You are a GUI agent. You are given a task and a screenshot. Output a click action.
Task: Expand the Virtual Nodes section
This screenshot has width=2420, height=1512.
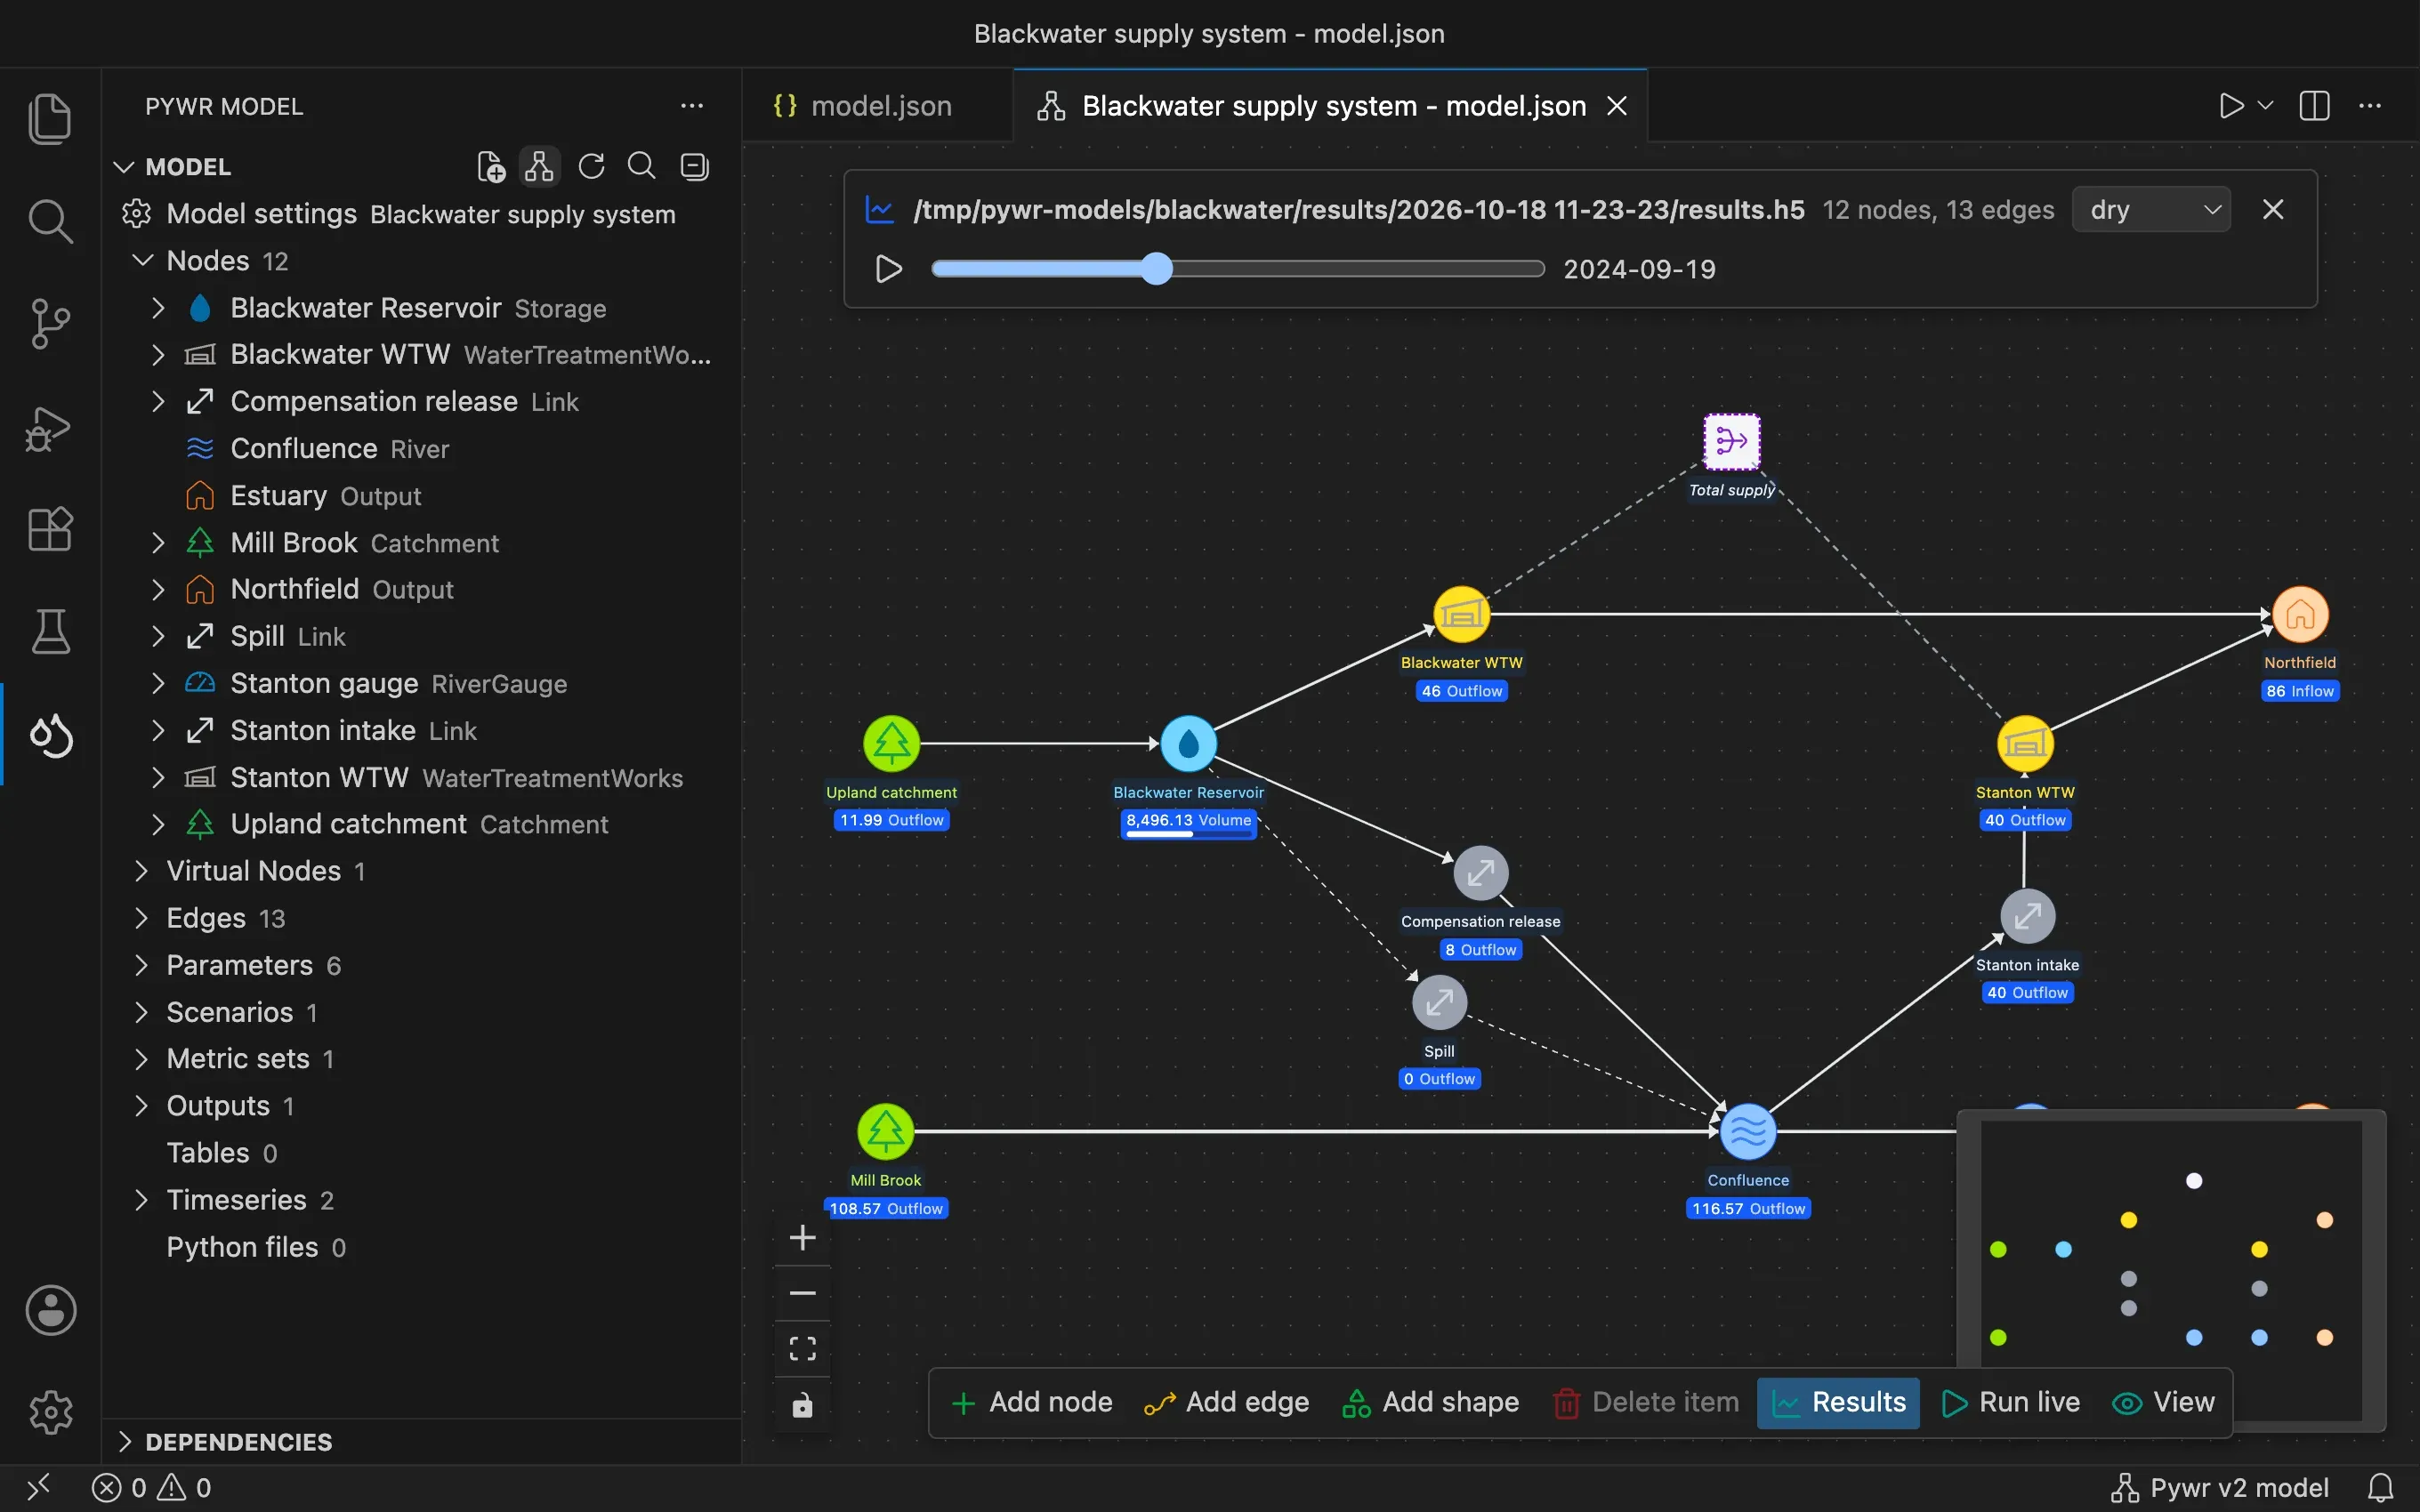tap(142, 871)
